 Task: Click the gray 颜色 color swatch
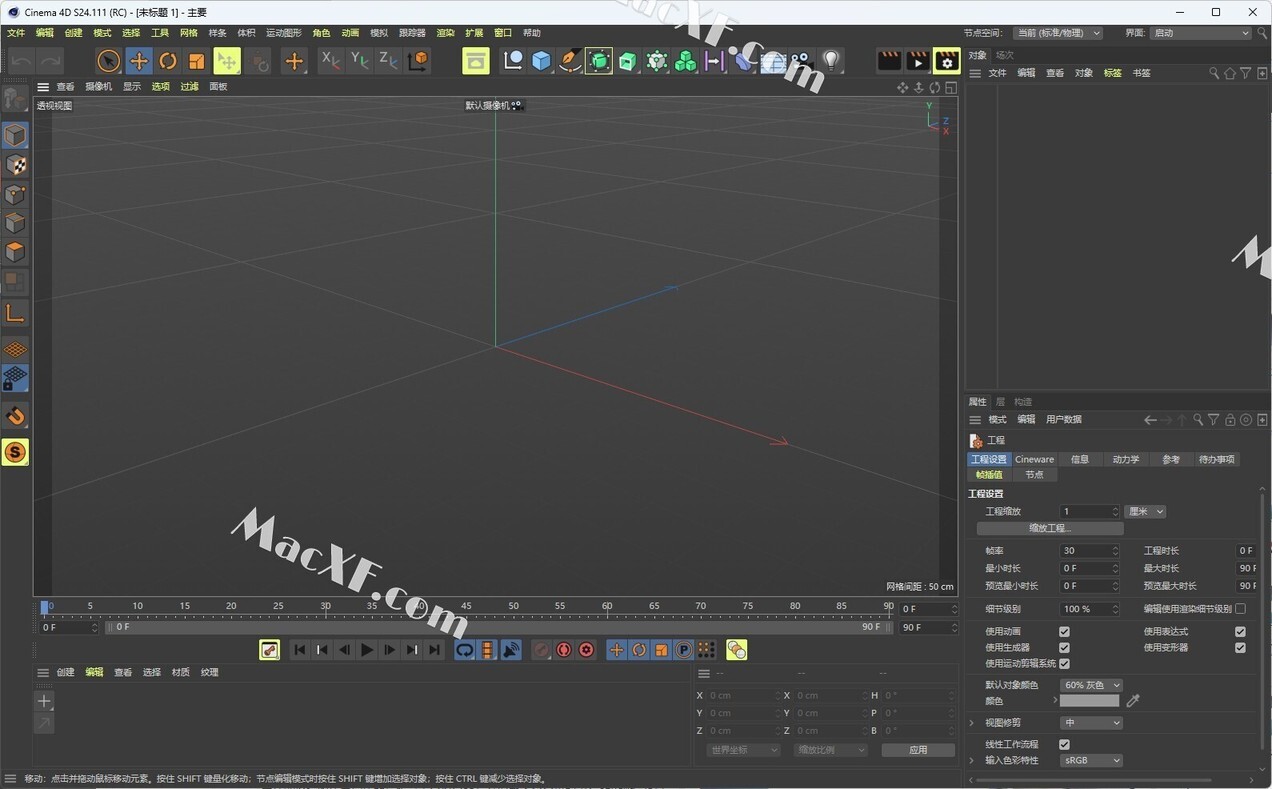1090,701
